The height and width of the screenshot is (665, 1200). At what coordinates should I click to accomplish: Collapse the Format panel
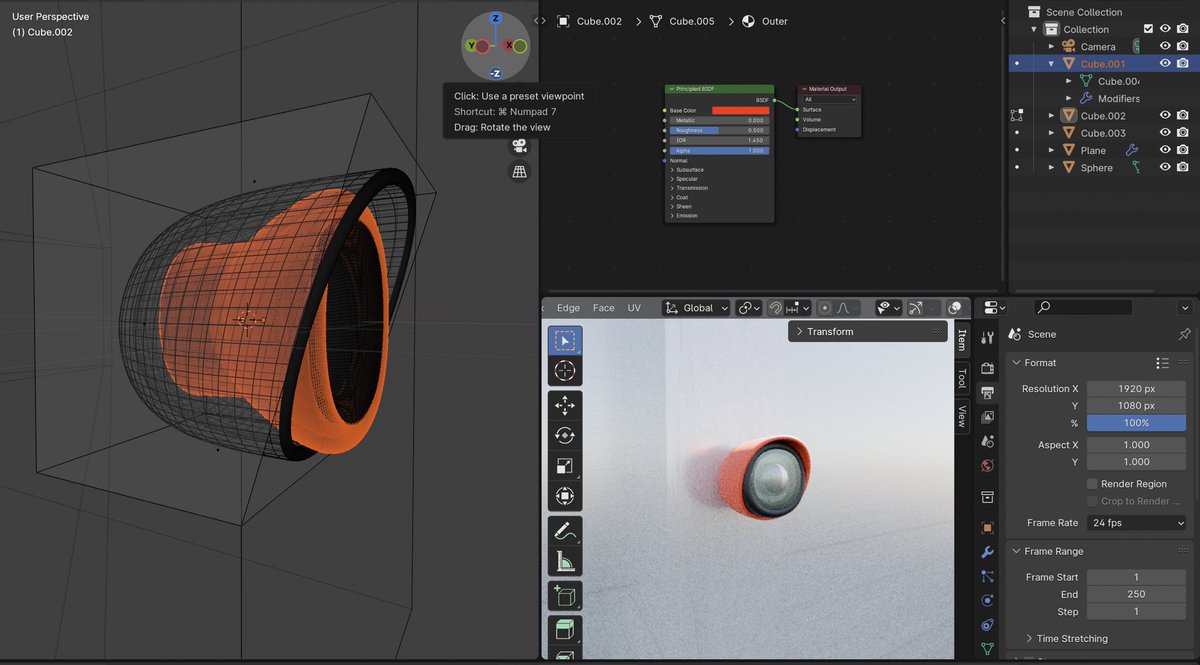click(1016, 363)
